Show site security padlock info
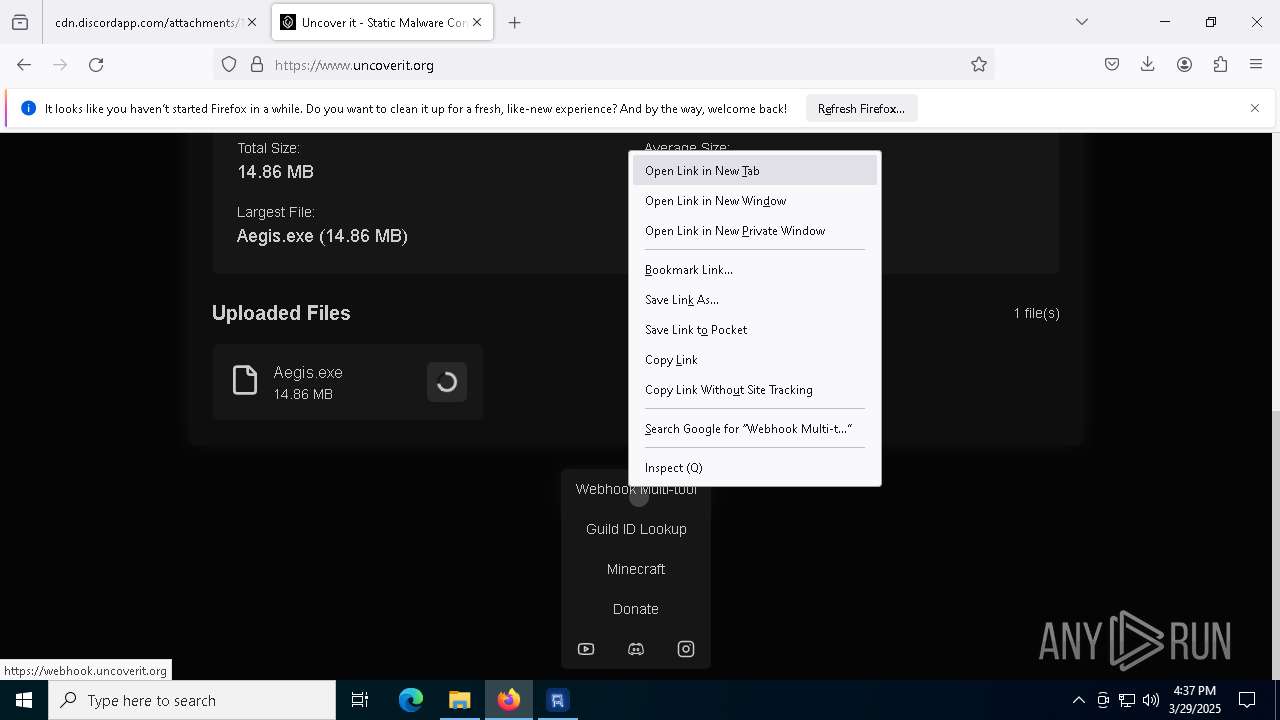Image resolution: width=1280 pixels, height=720 pixels. coord(257,65)
